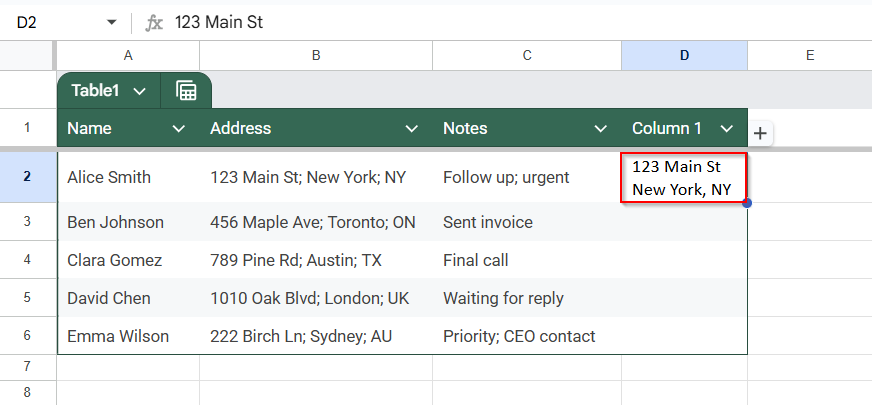The height and width of the screenshot is (405, 872).
Task: Select row 8 header
Action: pyautogui.click(x=27, y=392)
